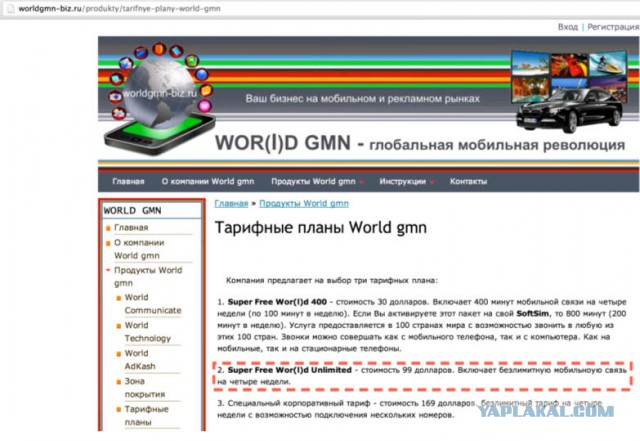Click the tropical beach thumbnail in banner

(530, 64)
